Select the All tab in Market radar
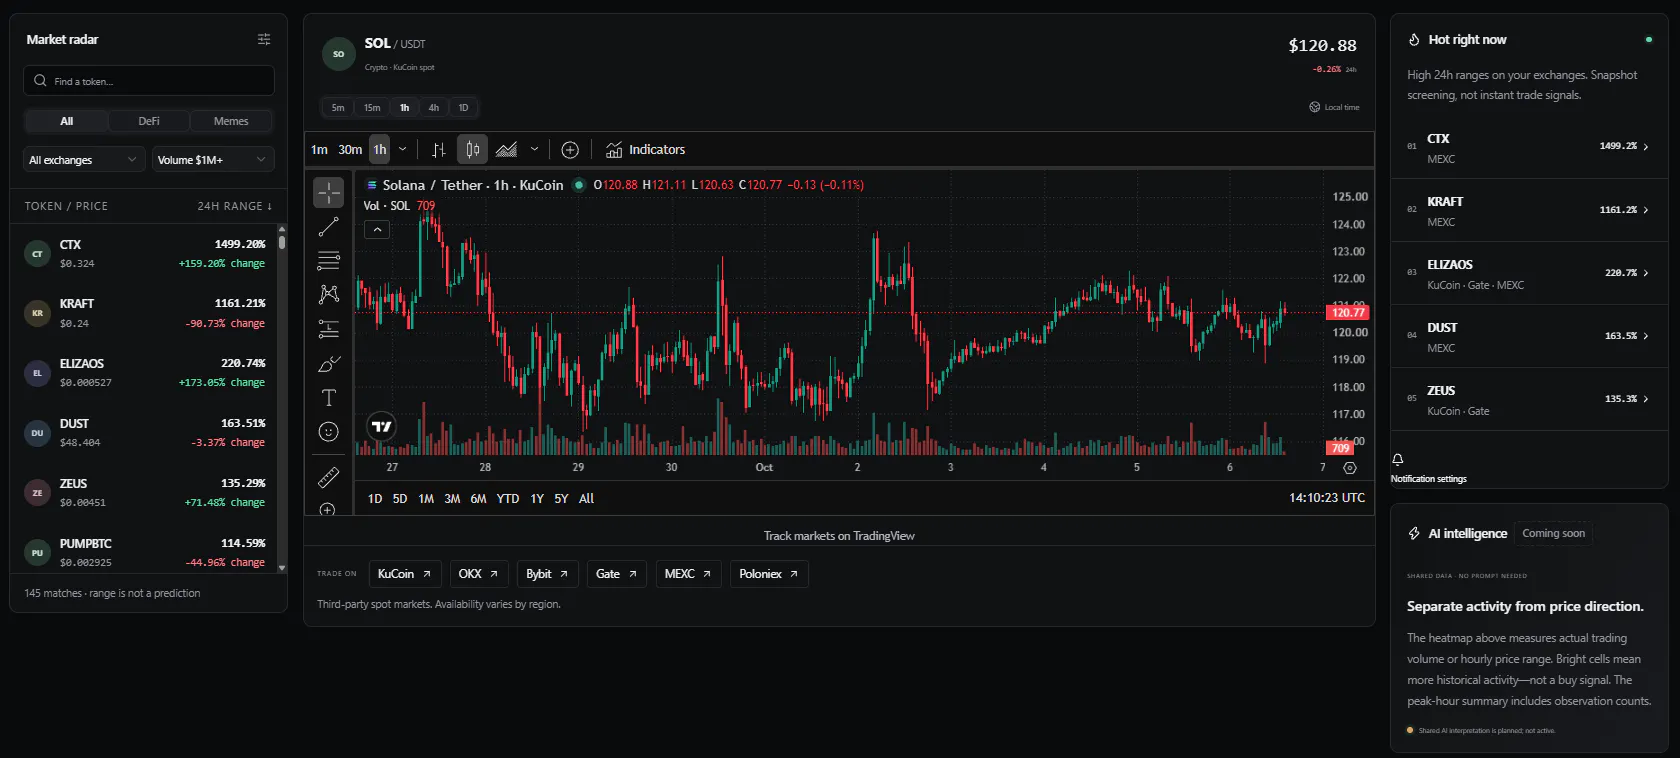The image size is (1680, 758). click(x=67, y=121)
